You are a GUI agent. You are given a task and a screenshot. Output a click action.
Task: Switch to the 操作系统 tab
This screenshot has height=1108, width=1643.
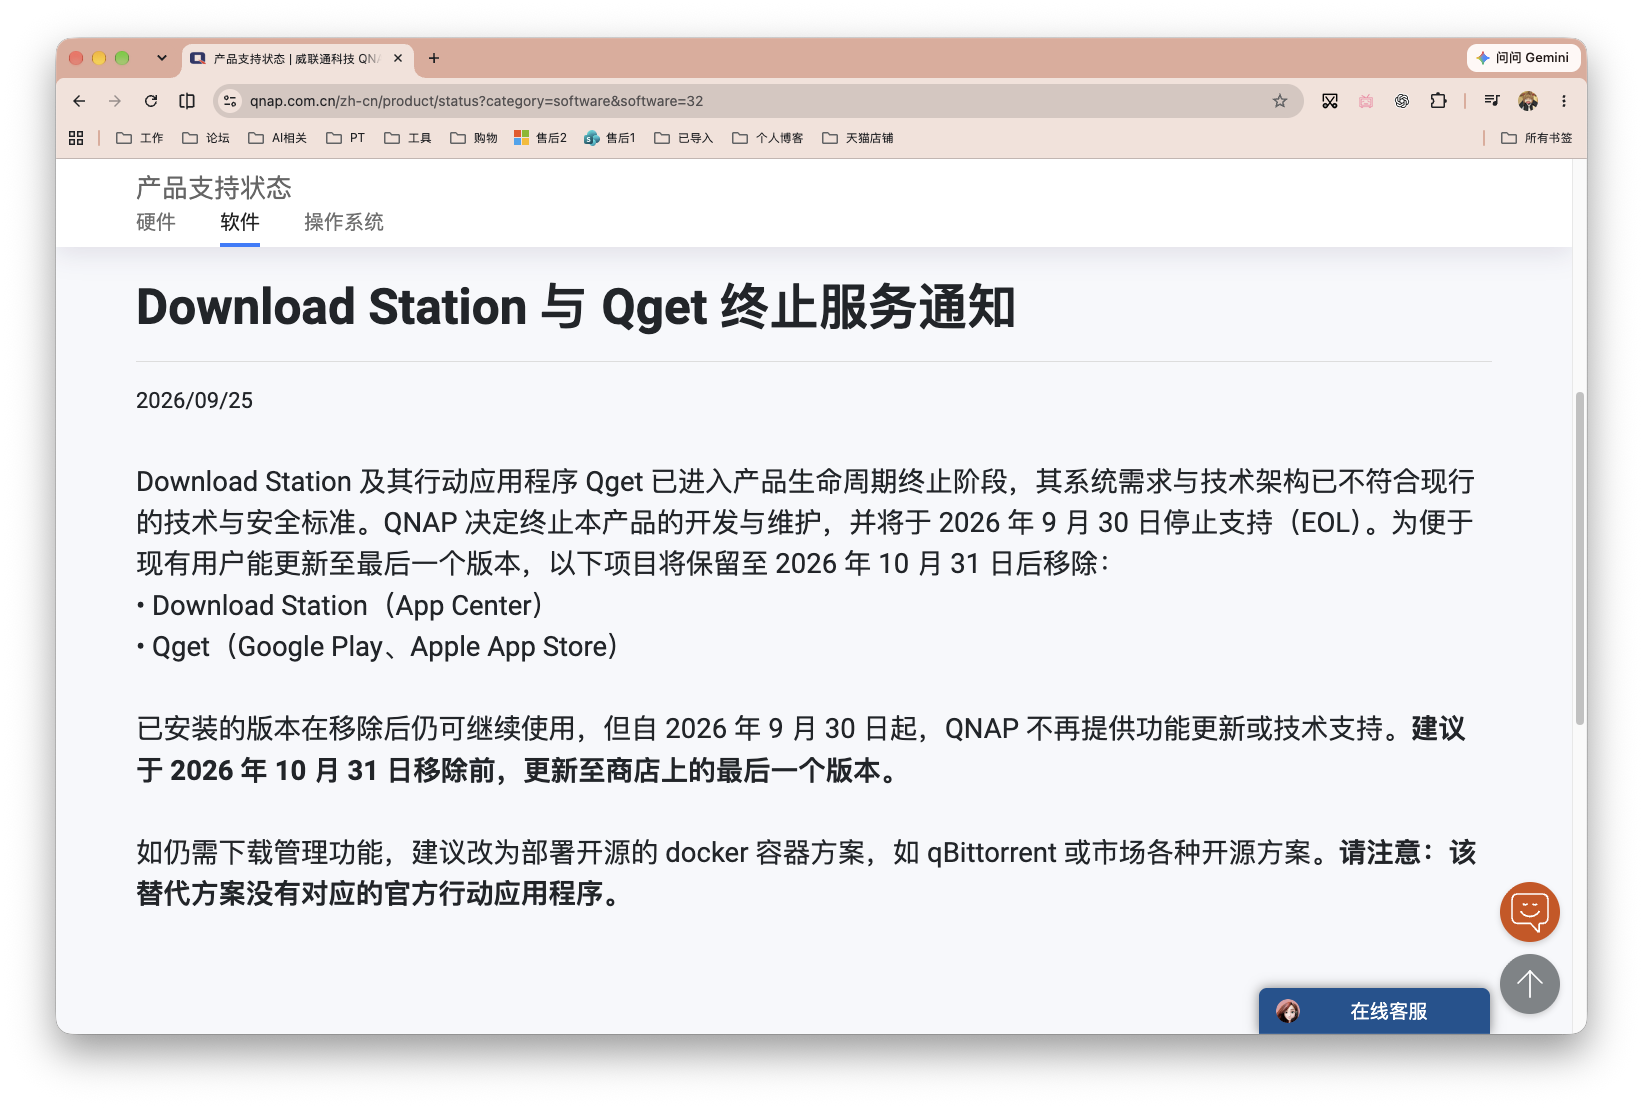point(344,222)
